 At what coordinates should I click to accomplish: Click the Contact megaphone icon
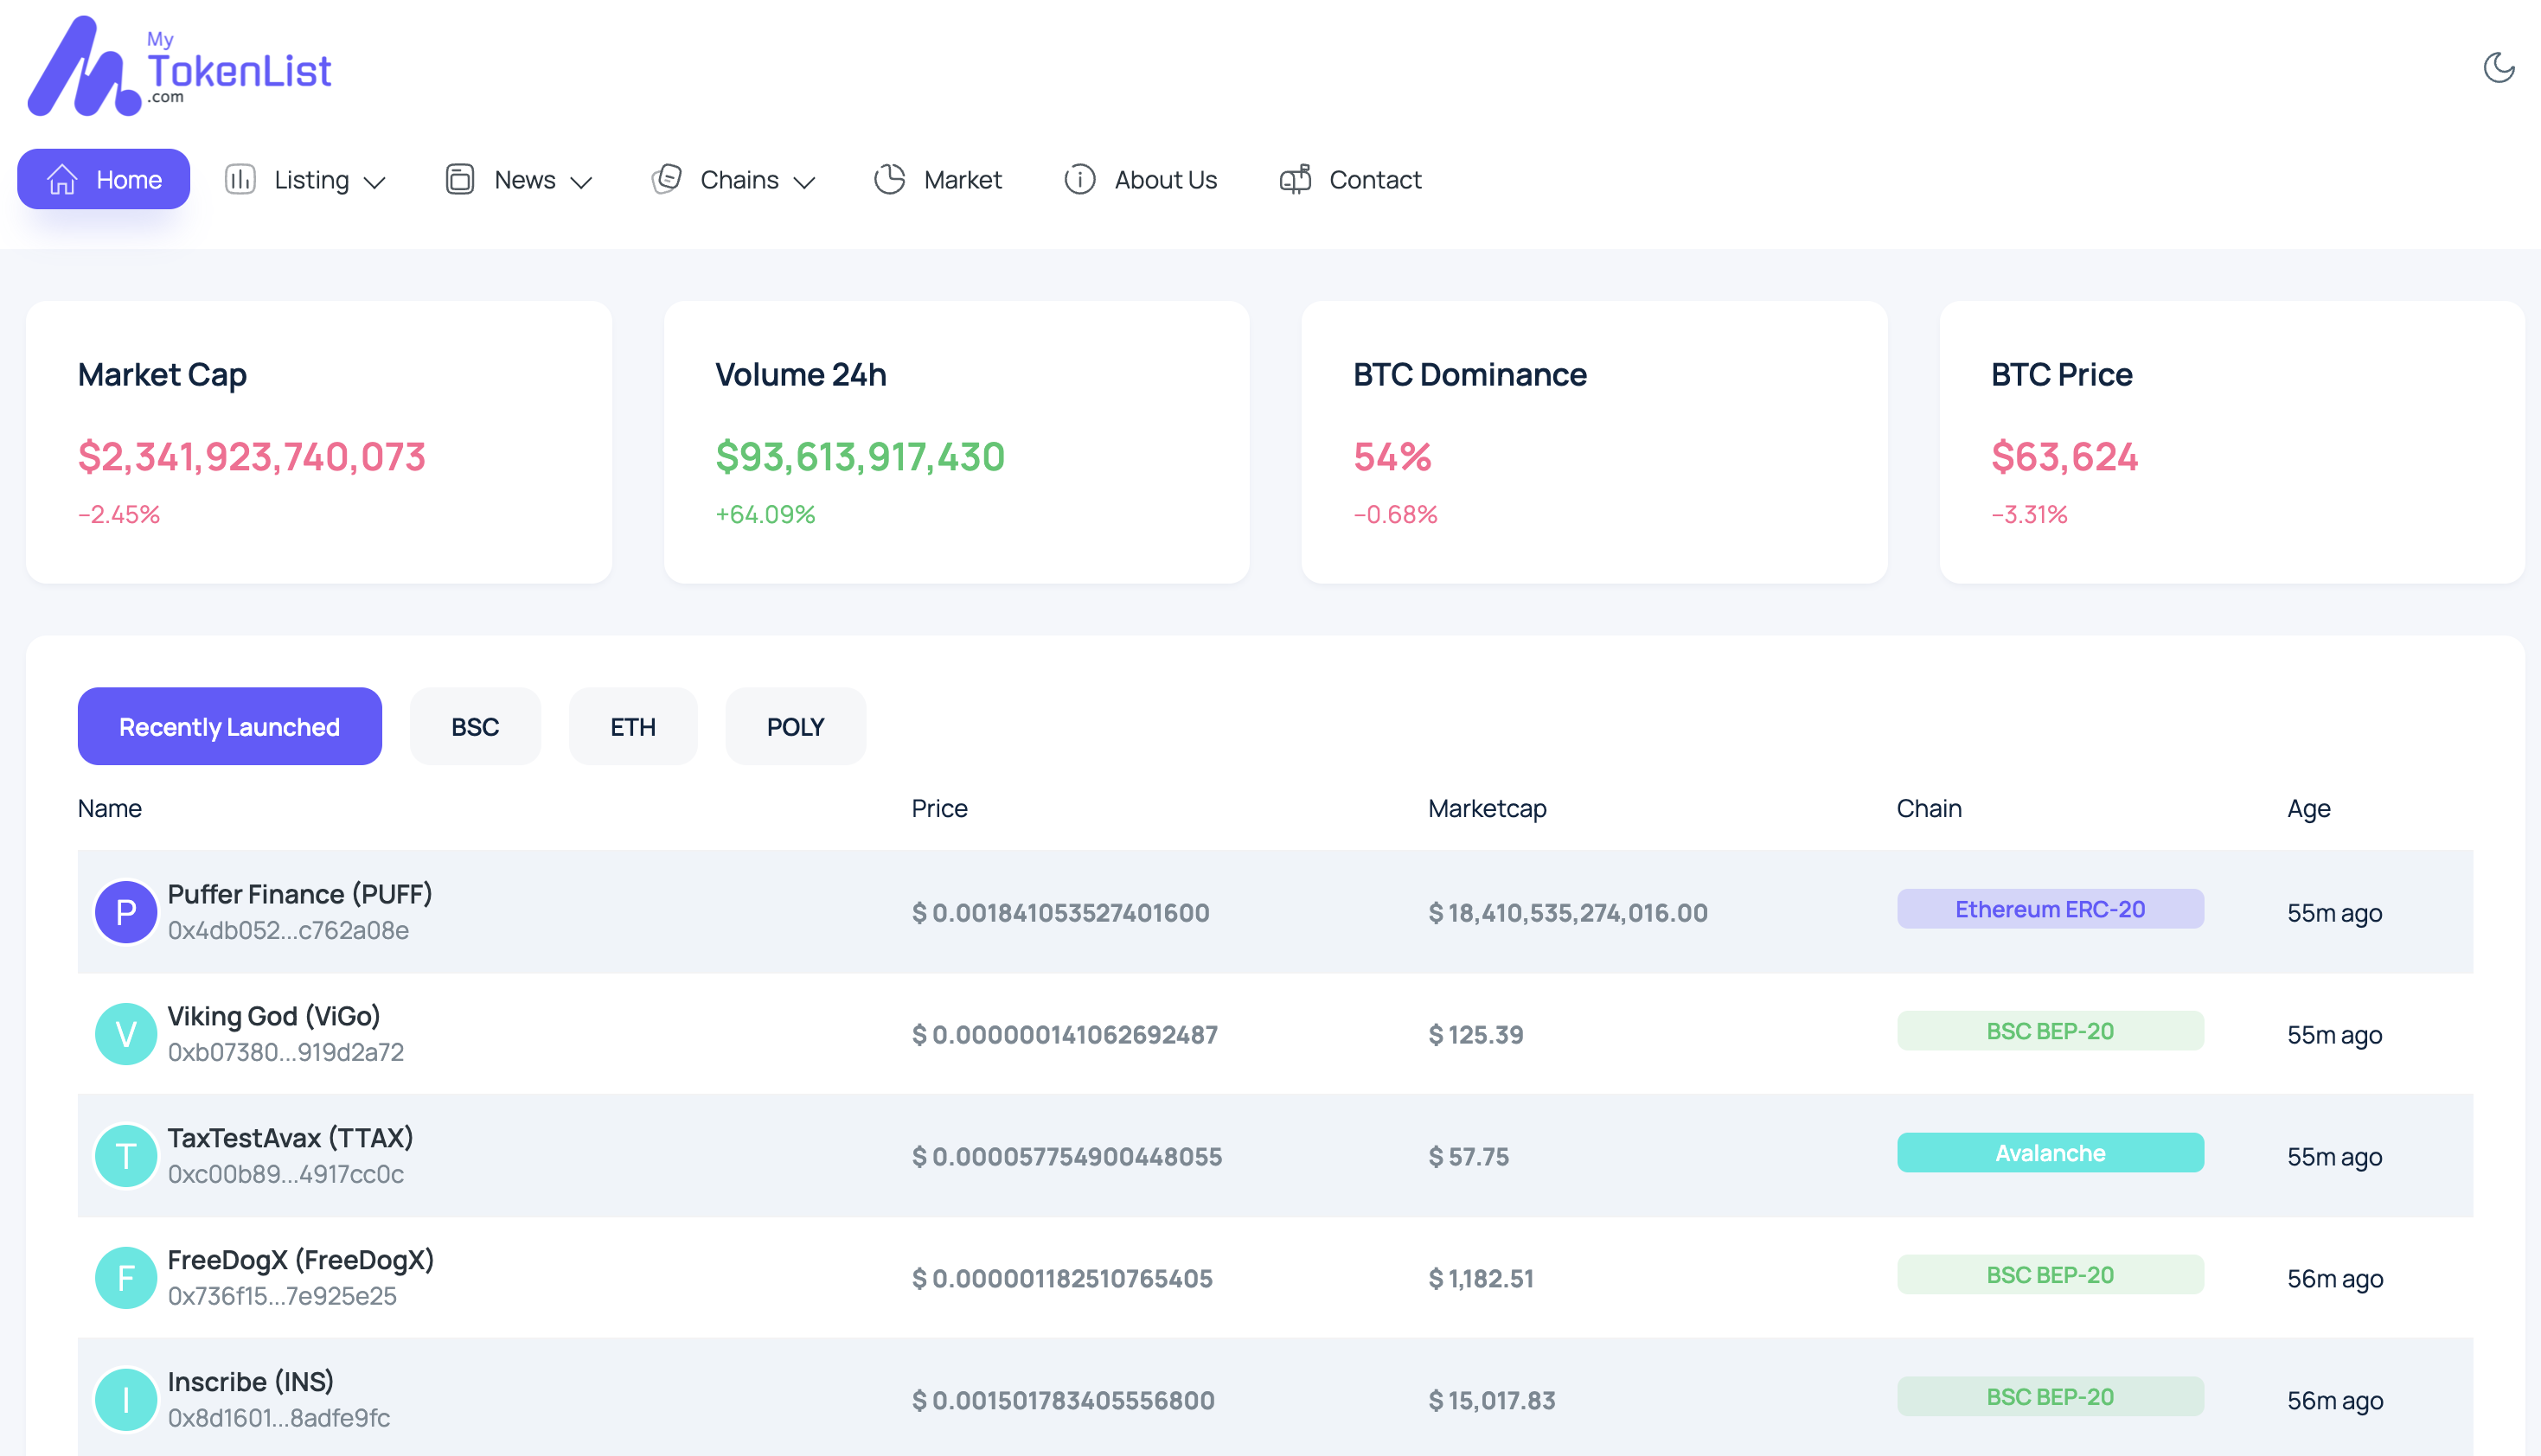tap(1295, 179)
